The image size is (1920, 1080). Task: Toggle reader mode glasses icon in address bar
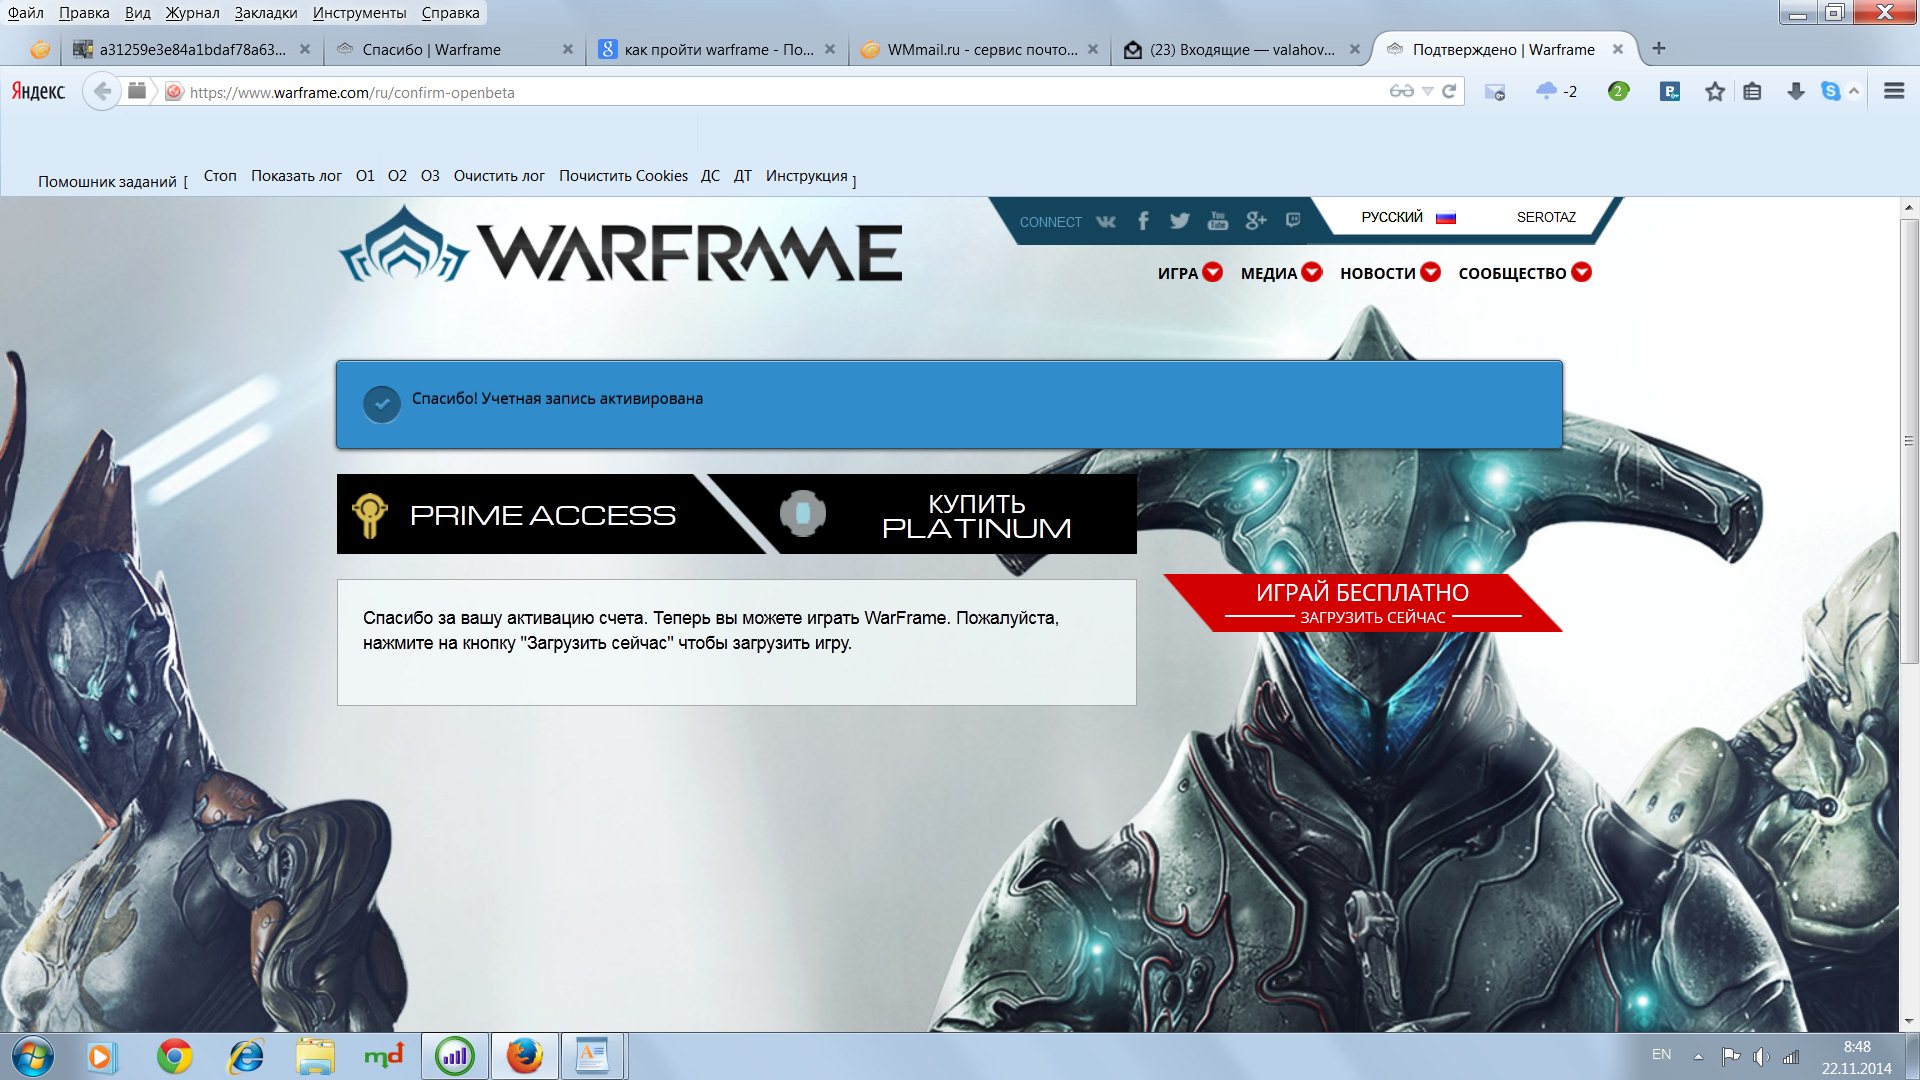[x=1401, y=91]
